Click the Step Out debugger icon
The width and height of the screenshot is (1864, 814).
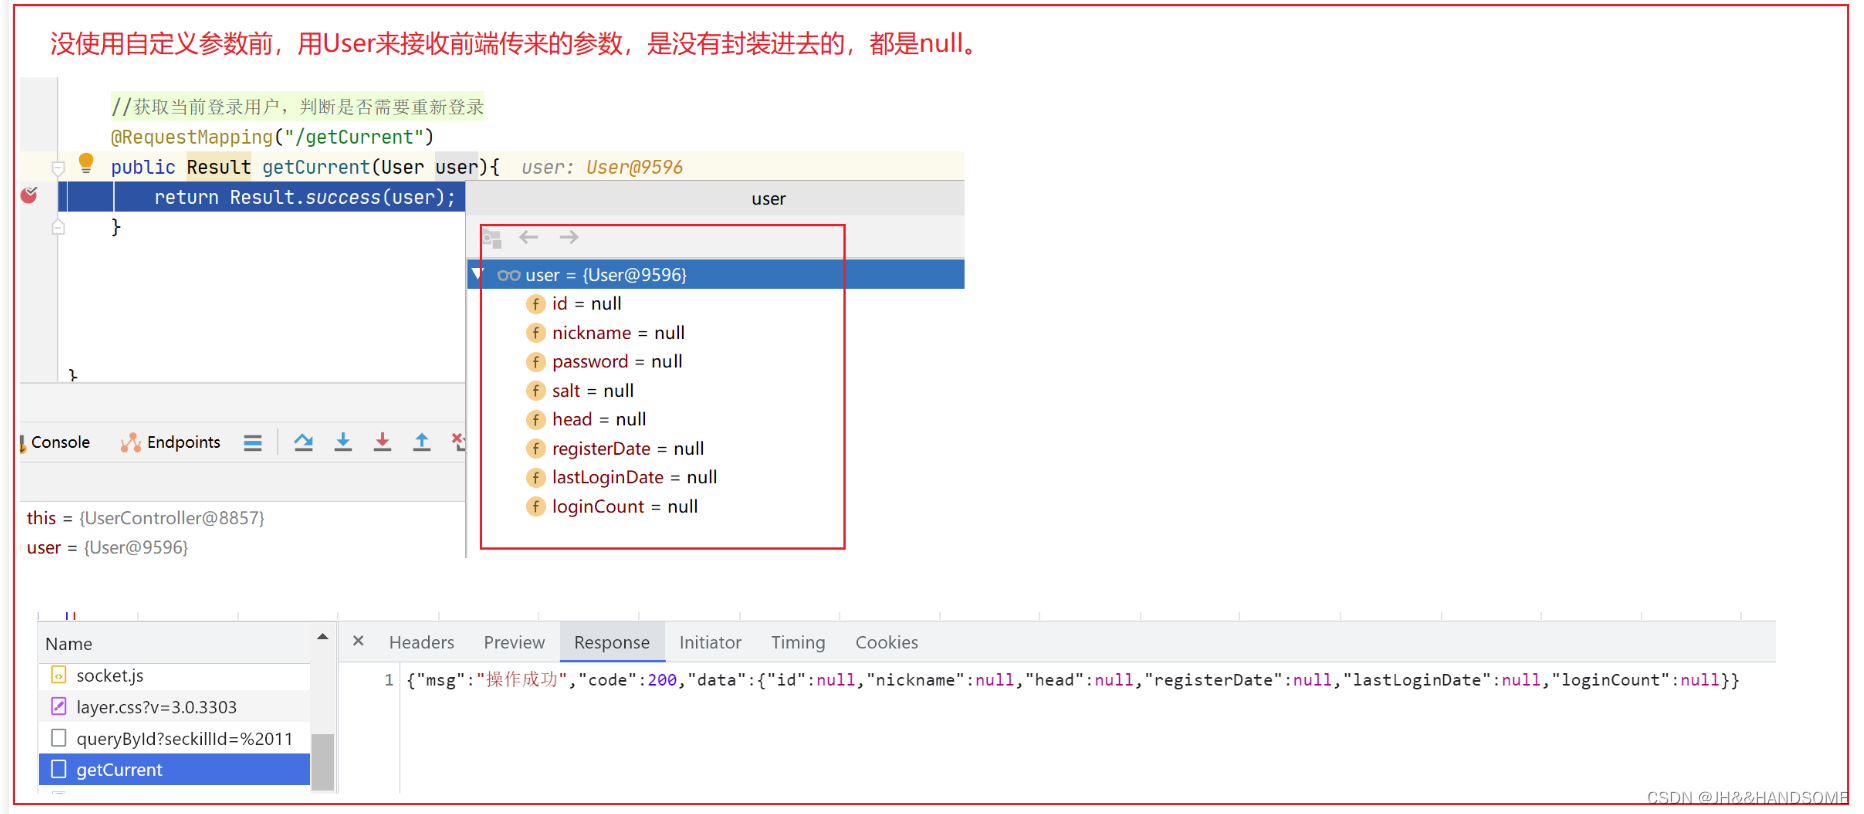click(422, 442)
